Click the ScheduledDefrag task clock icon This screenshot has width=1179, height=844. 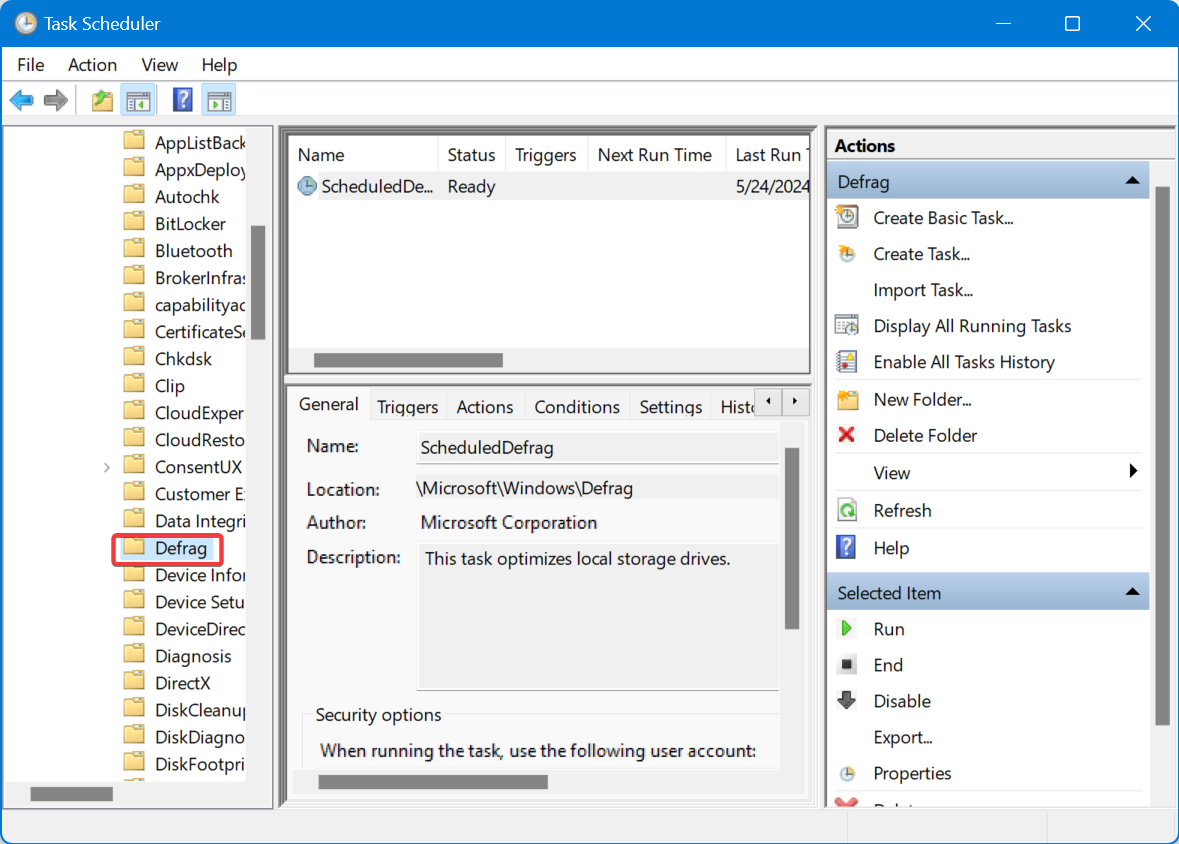click(307, 186)
